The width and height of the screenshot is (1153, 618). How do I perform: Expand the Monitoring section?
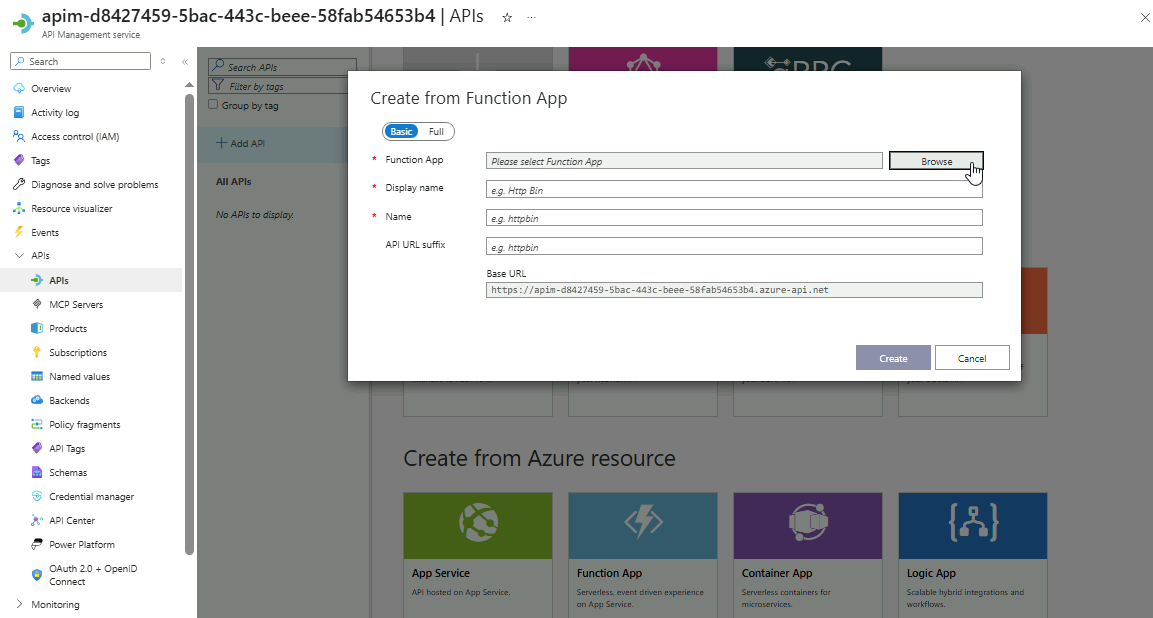coord(19,605)
